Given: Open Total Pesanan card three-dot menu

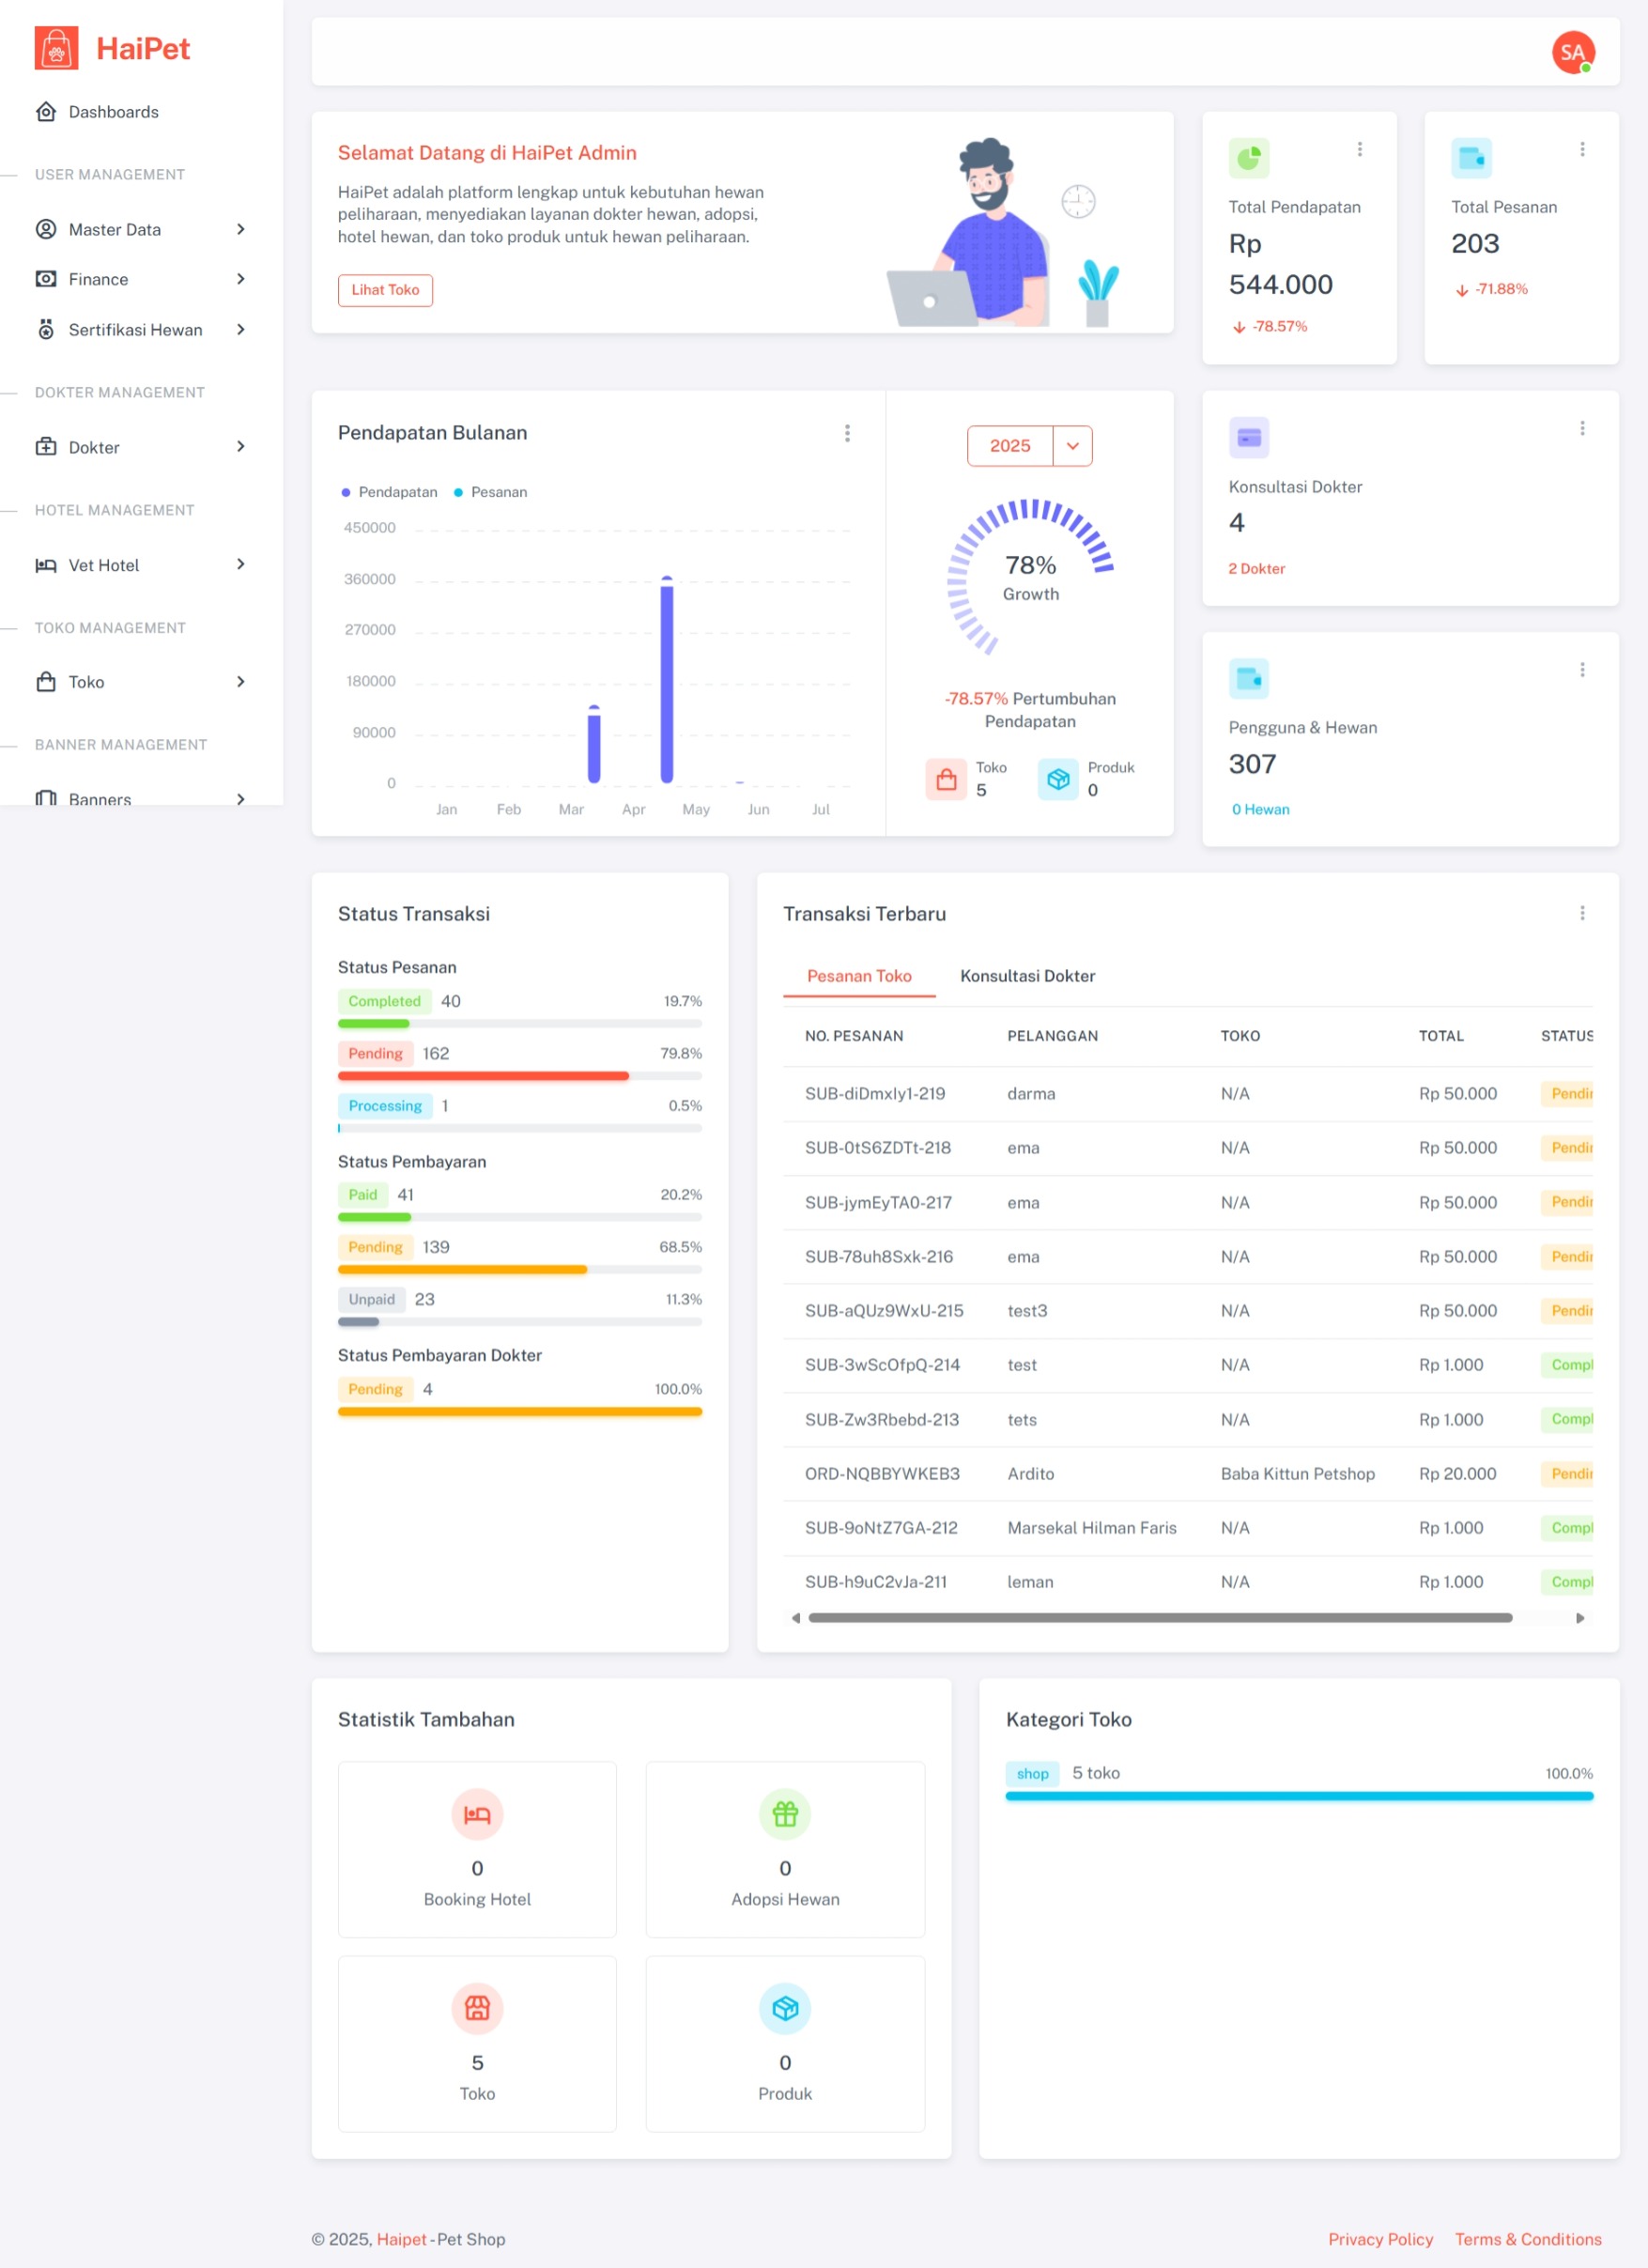Looking at the screenshot, I should point(1581,149).
